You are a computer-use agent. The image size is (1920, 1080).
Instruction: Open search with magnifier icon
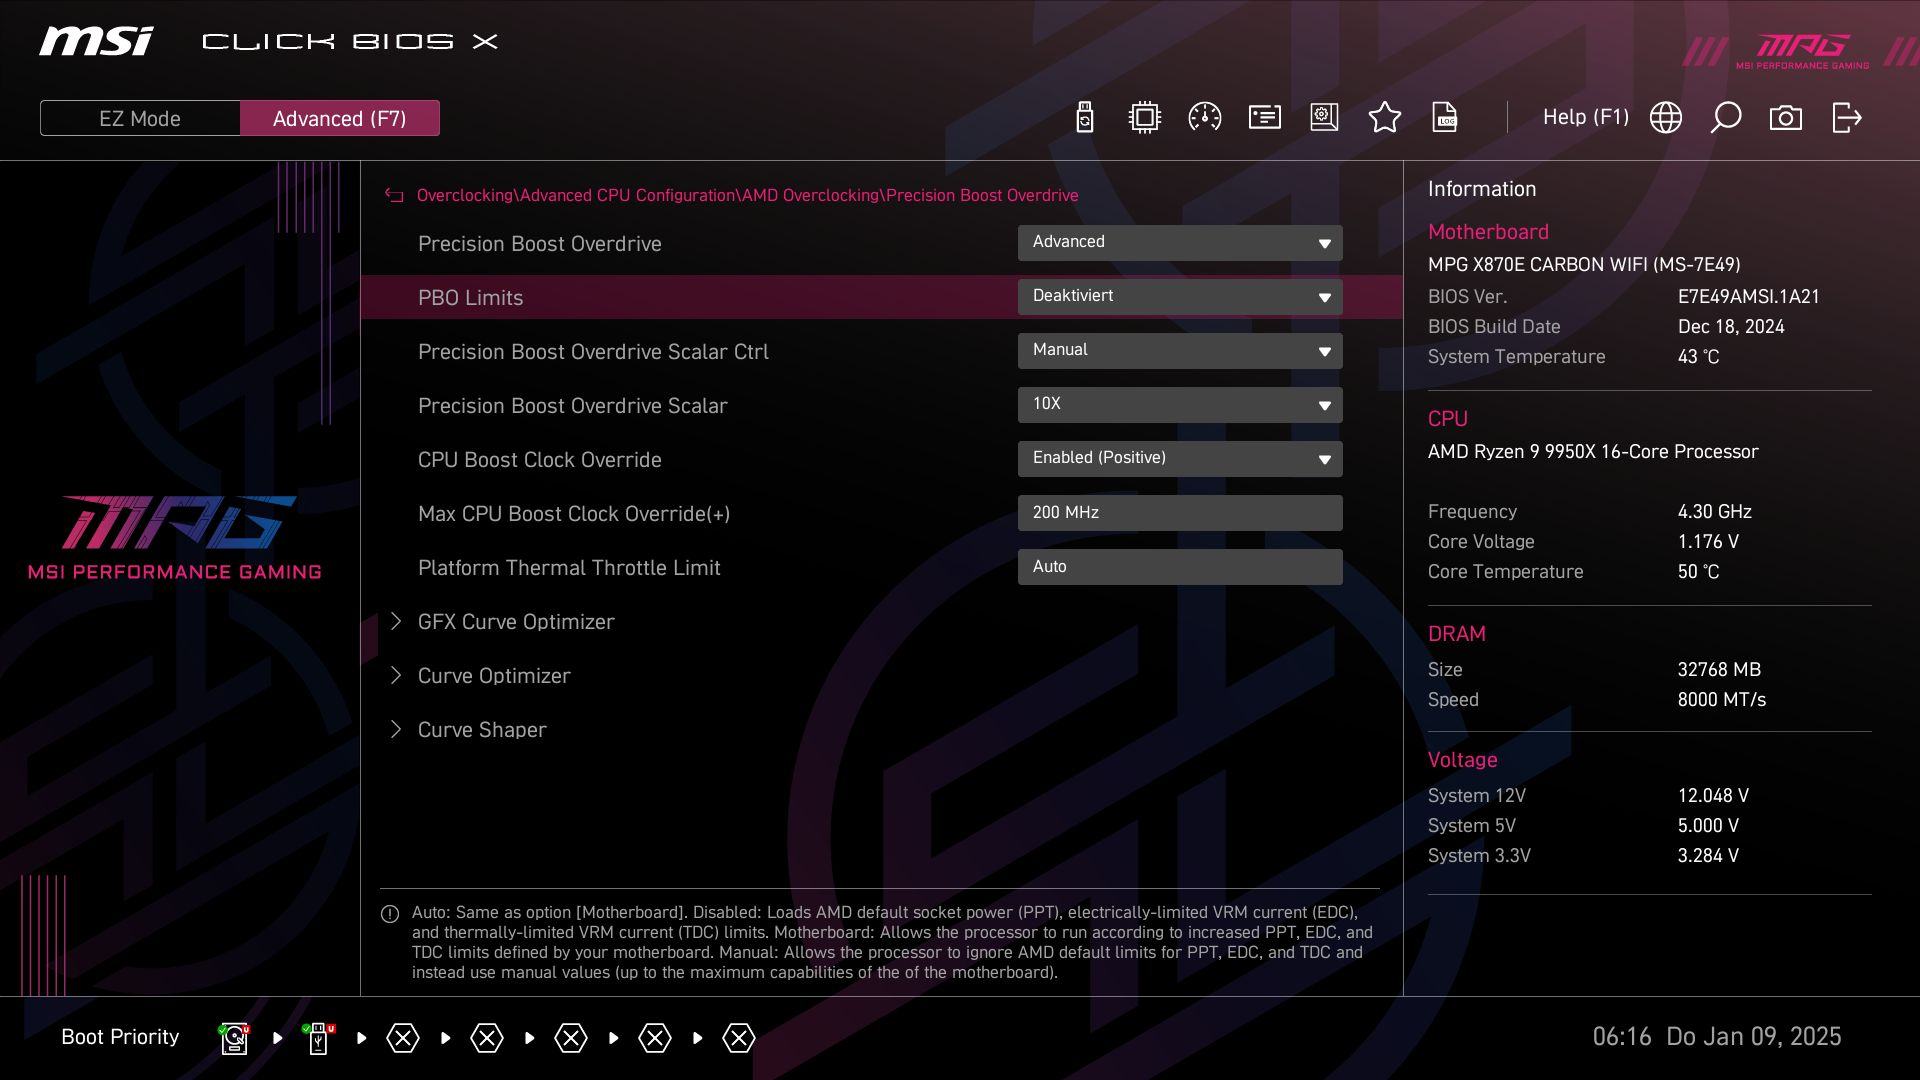pos(1725,118)
